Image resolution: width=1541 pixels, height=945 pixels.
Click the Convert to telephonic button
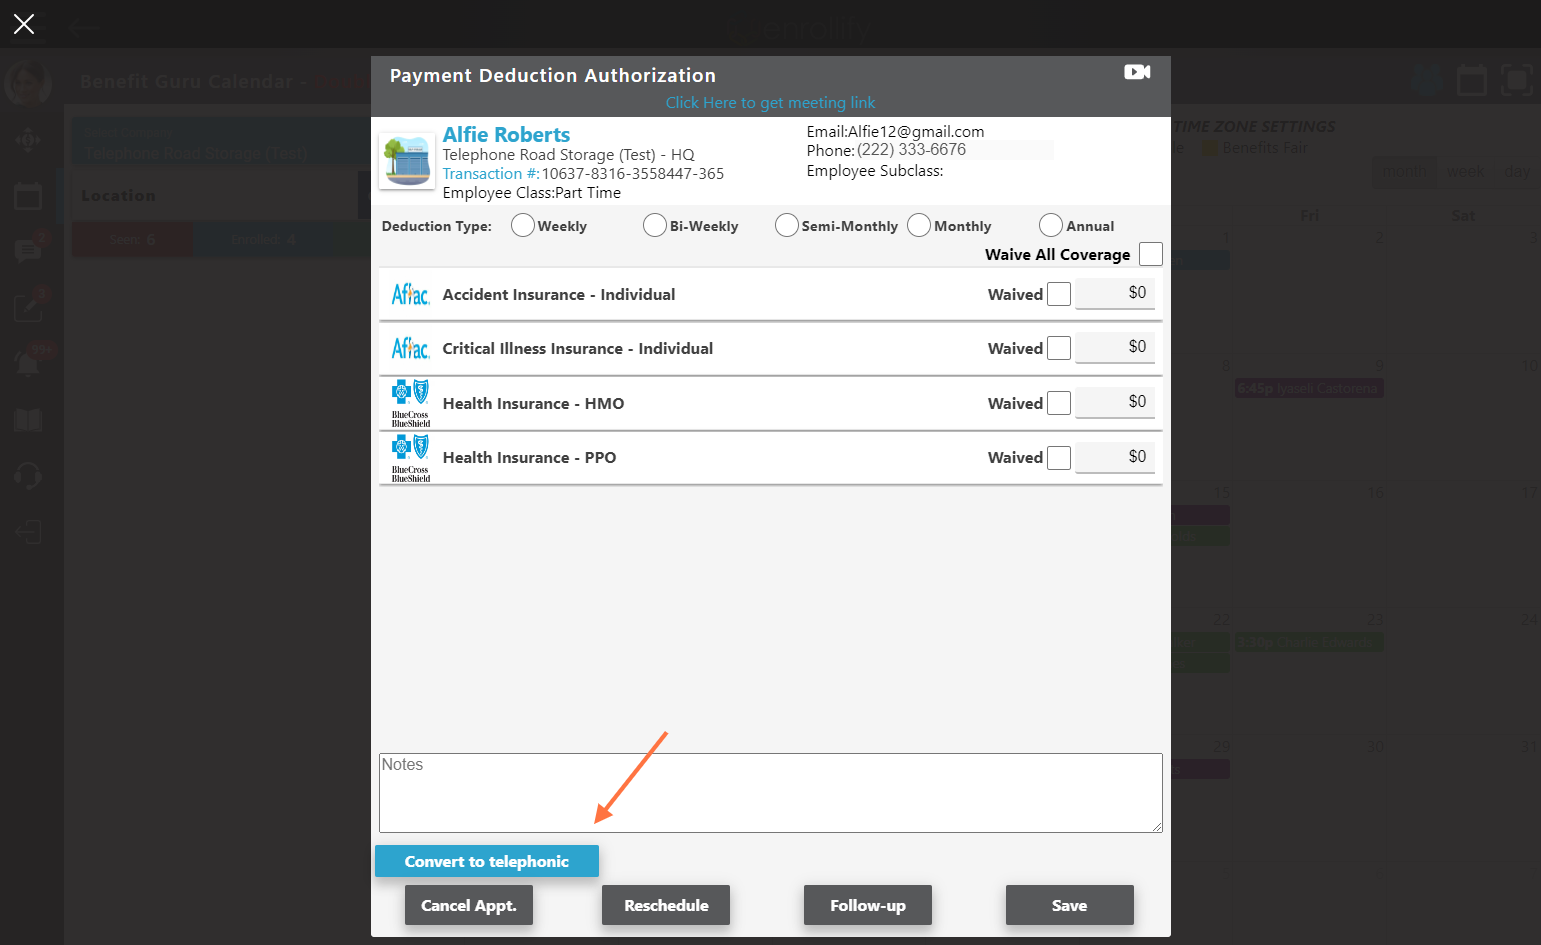point(487,861)
